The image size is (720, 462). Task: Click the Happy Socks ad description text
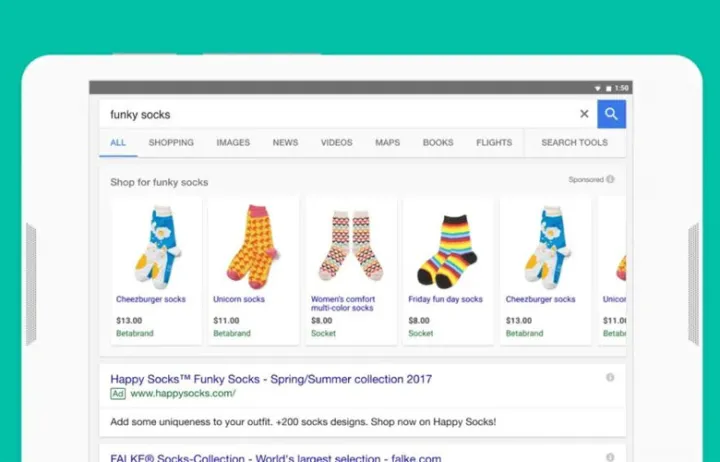click(303, 422)
